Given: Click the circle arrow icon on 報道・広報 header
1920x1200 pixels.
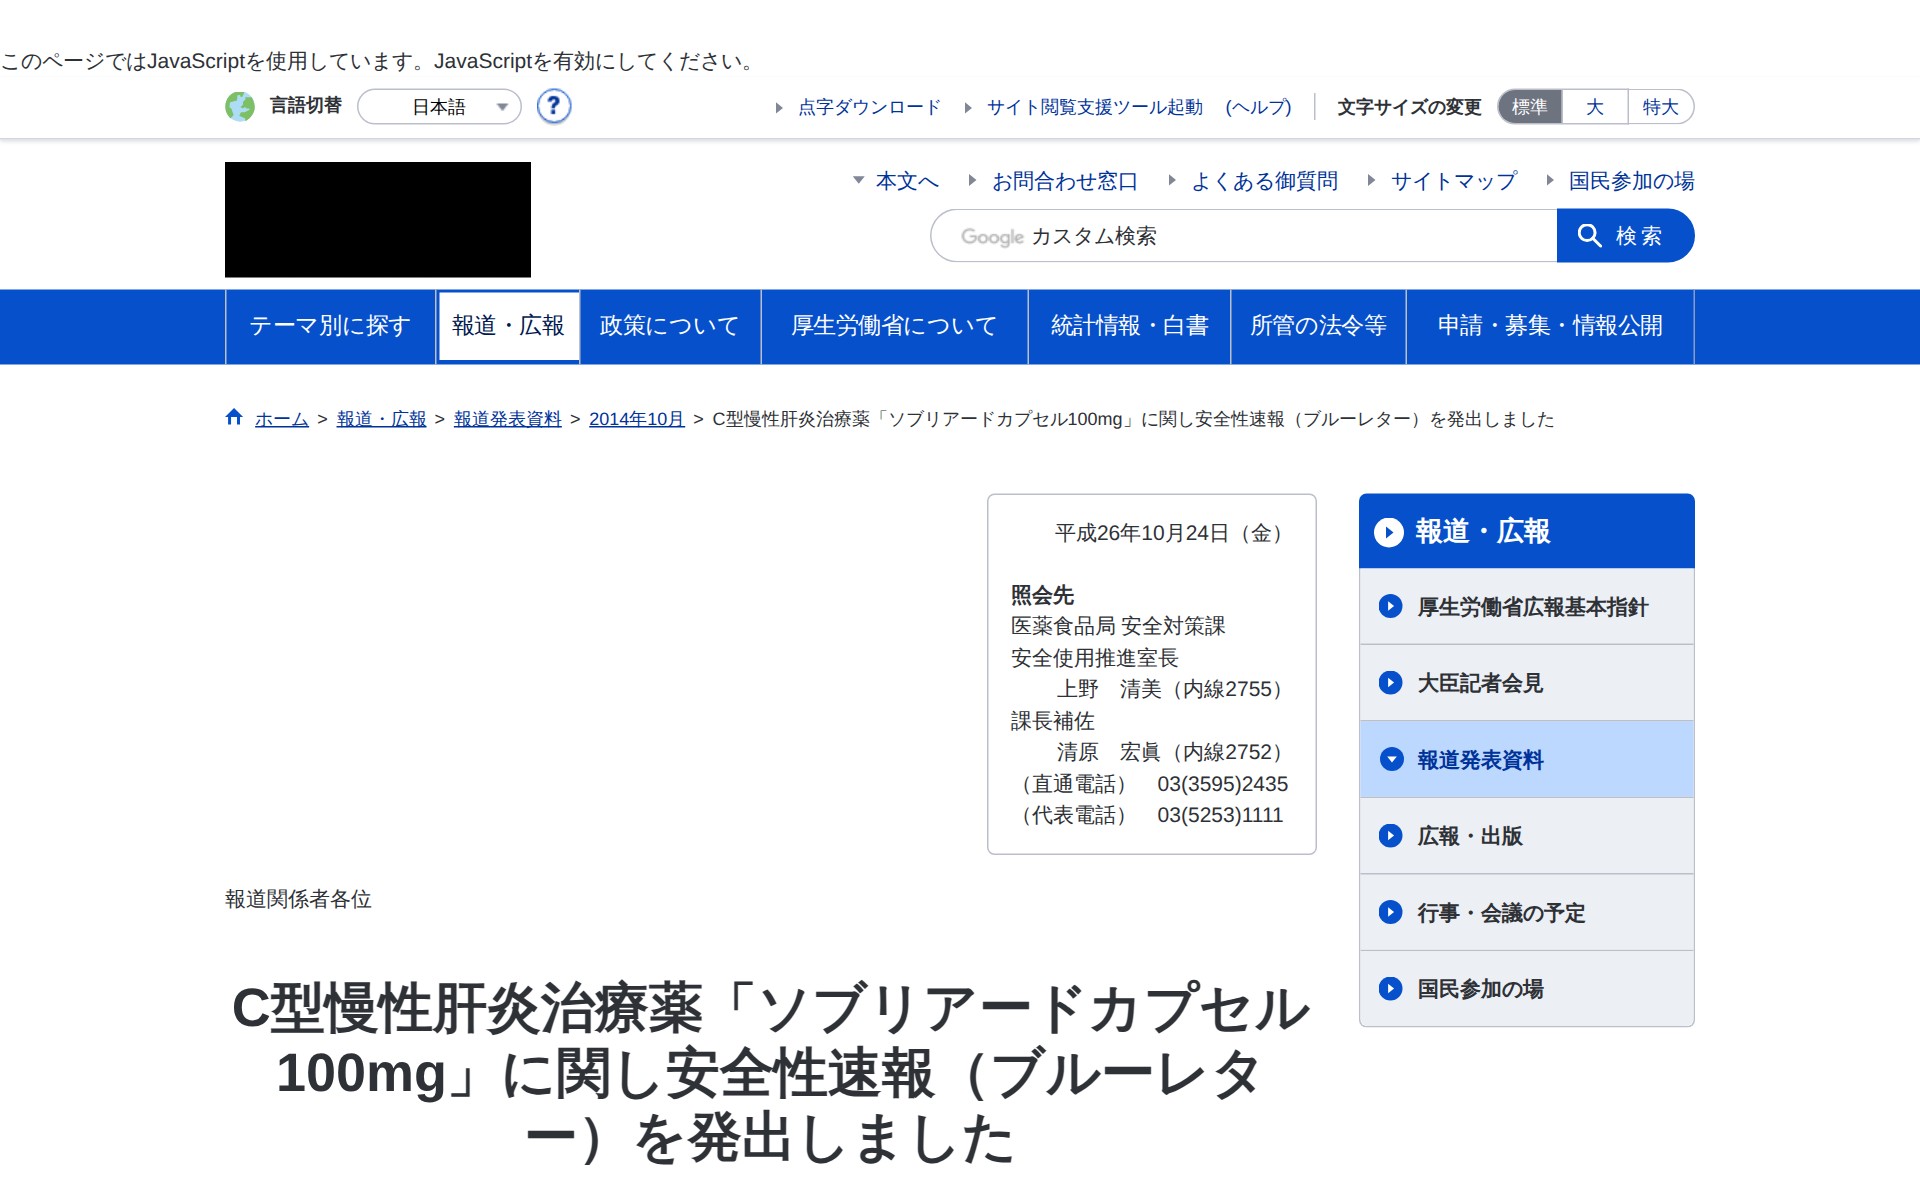Looking at the screenshot, I should coord(1388,532).
